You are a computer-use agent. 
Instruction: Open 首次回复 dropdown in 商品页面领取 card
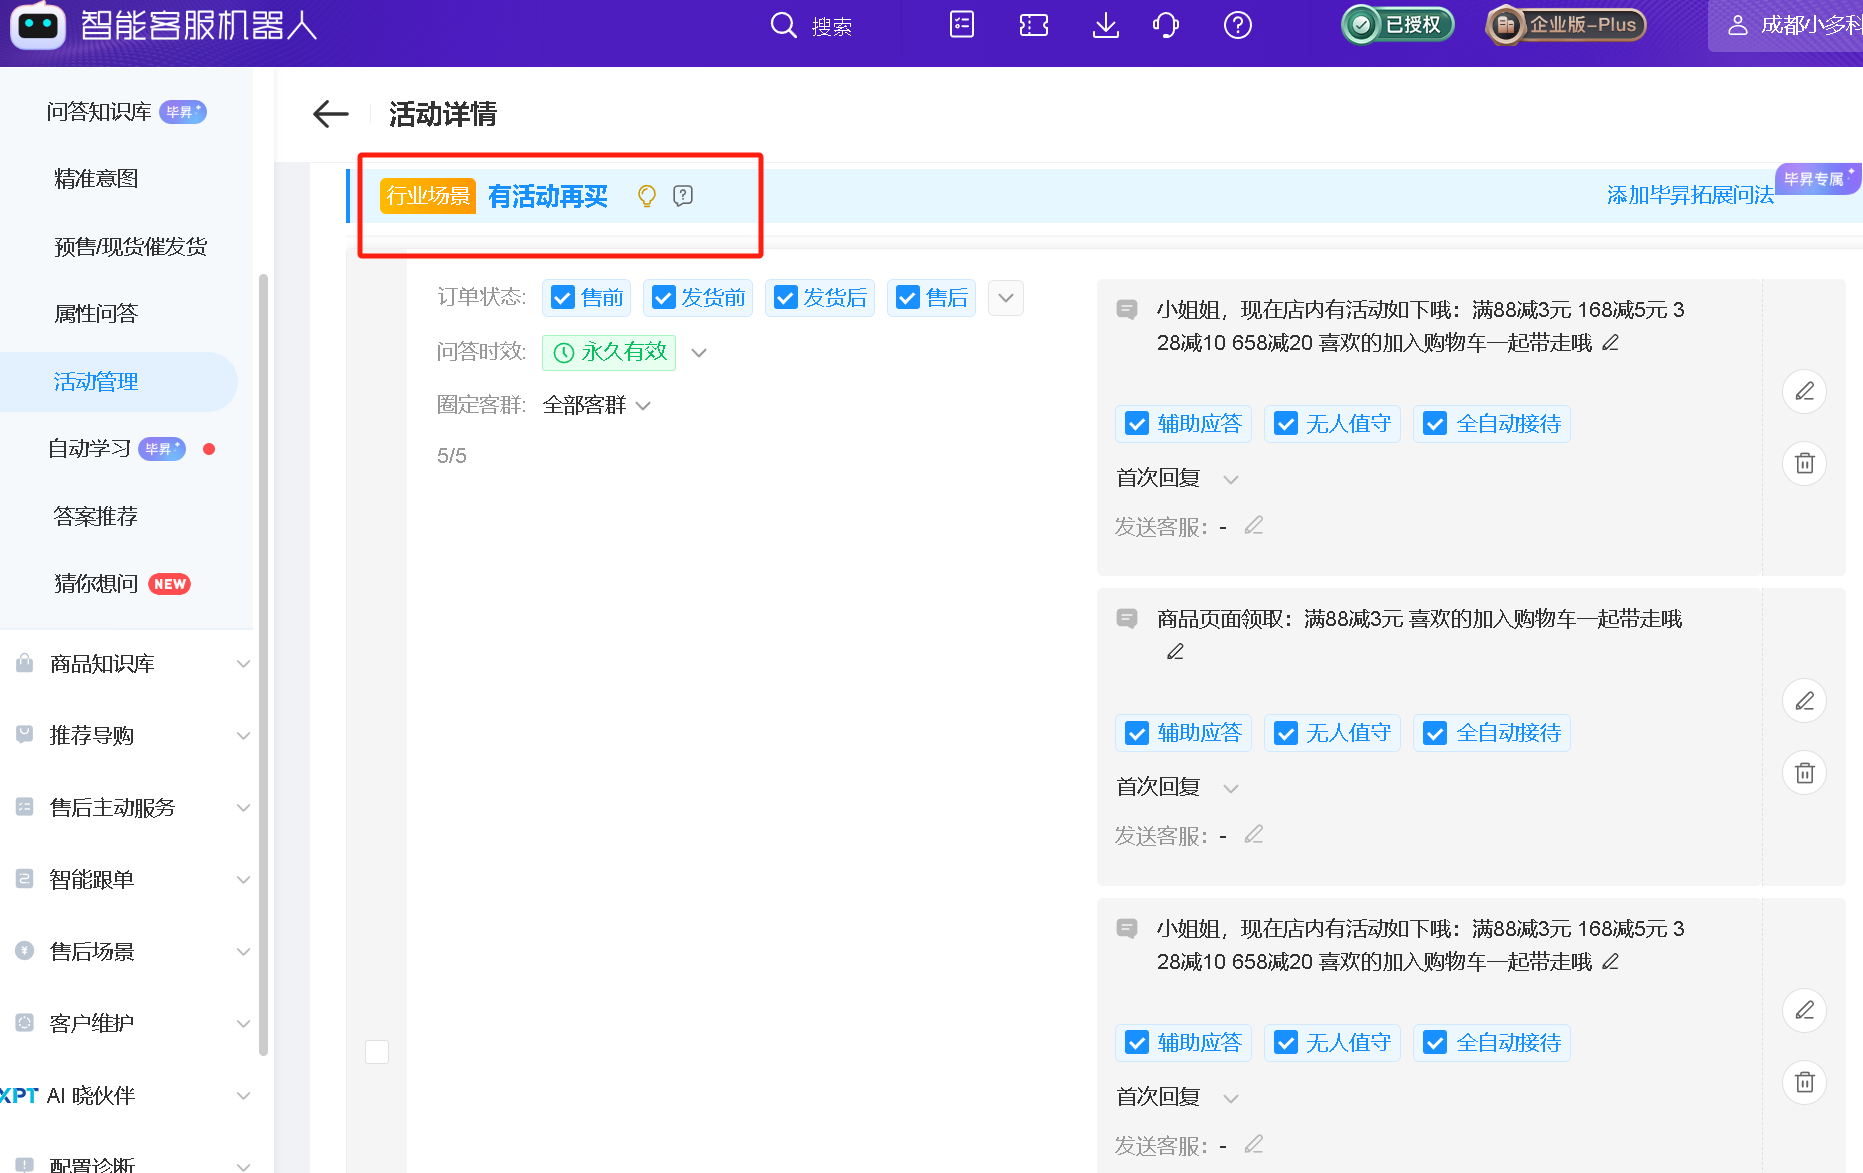click(1231, 788)
